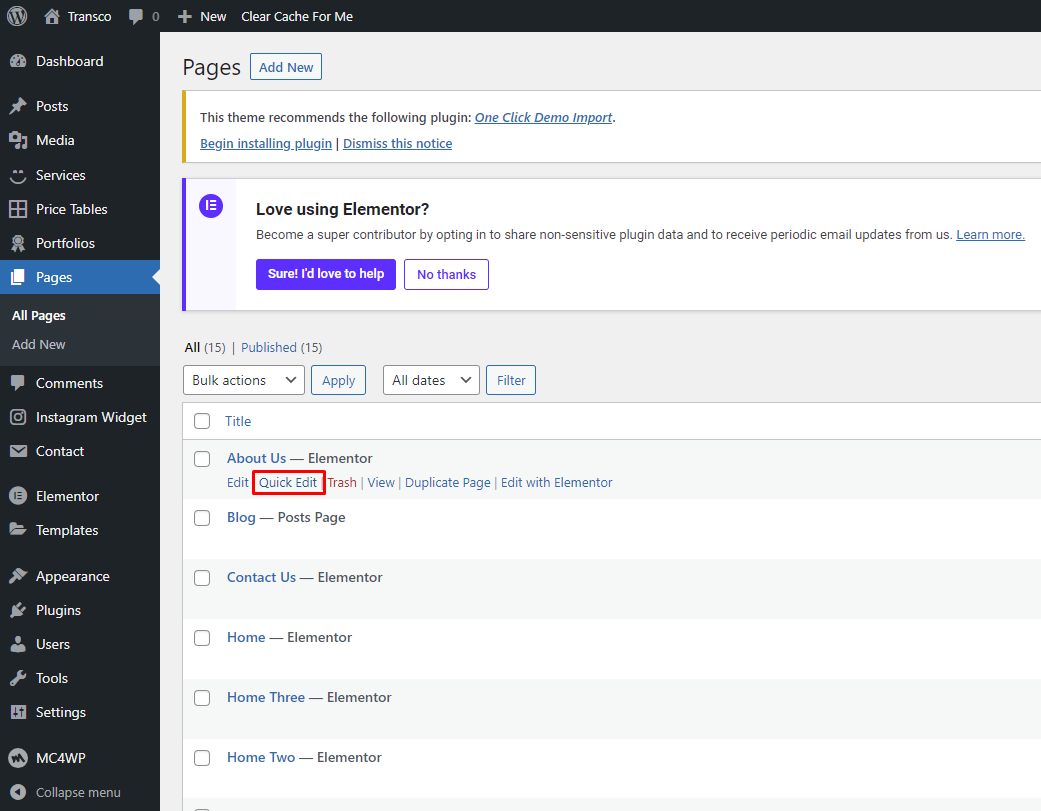Open the New content menu in admin bar
This screenshot has height=811, width=1041.
pos(202,16)
